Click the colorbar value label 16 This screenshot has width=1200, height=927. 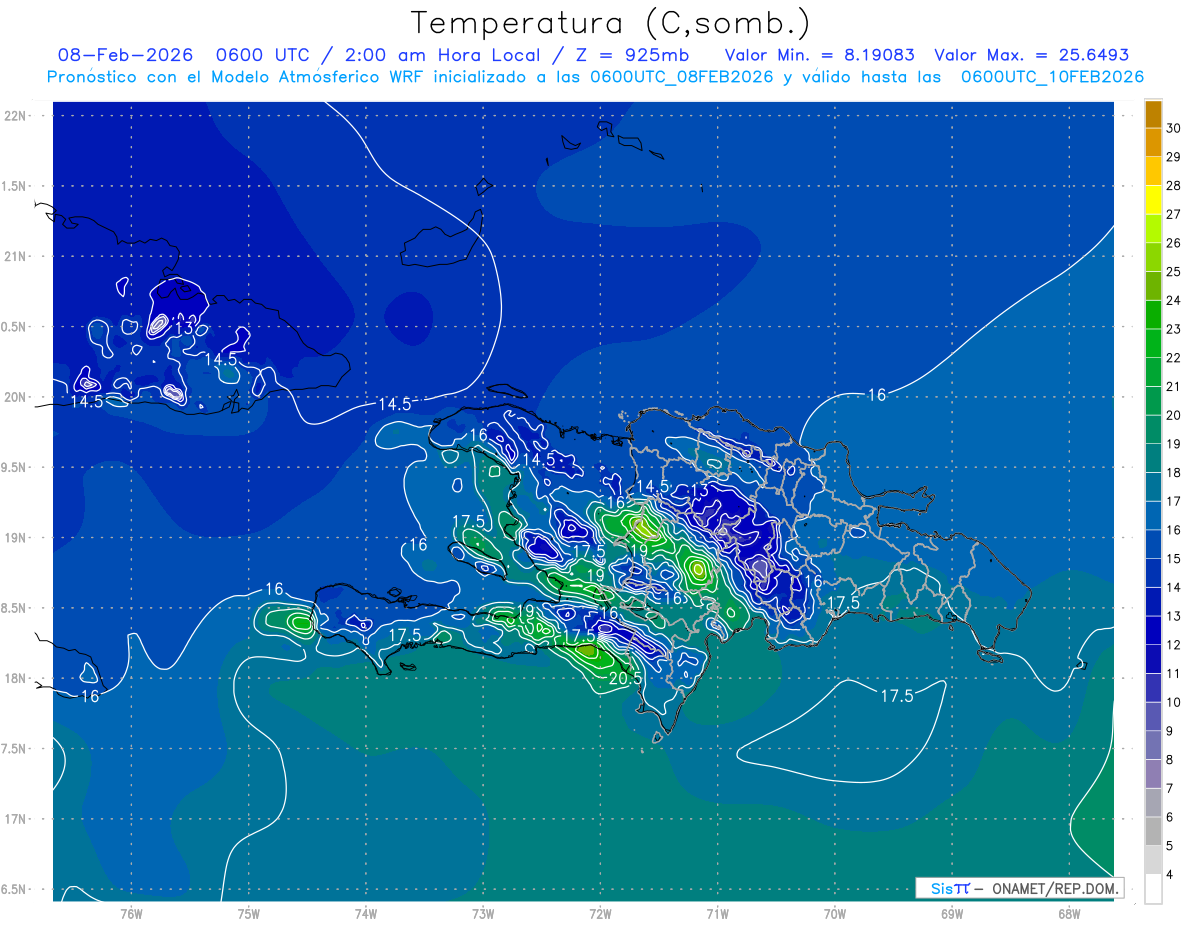1174,530
